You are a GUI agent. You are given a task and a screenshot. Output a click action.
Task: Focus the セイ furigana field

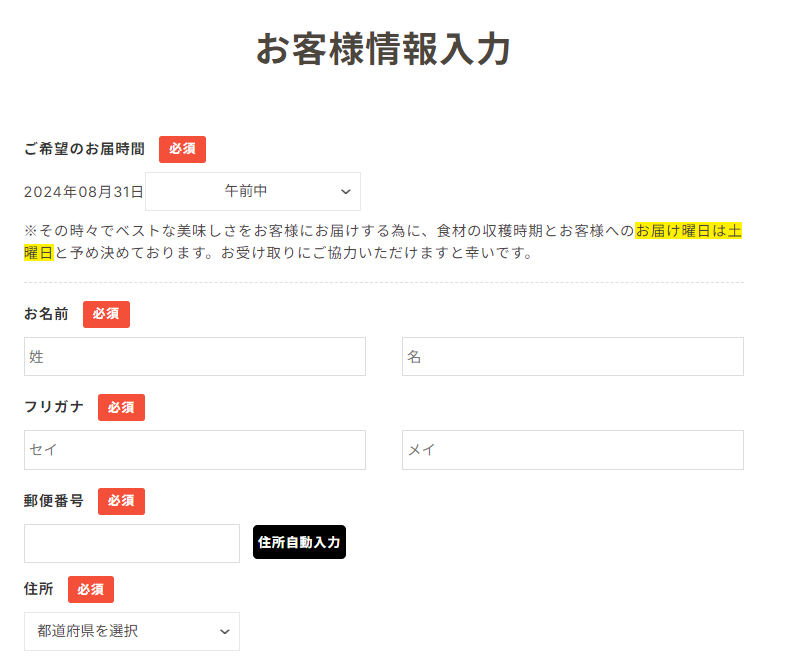[x=195, y=450]
